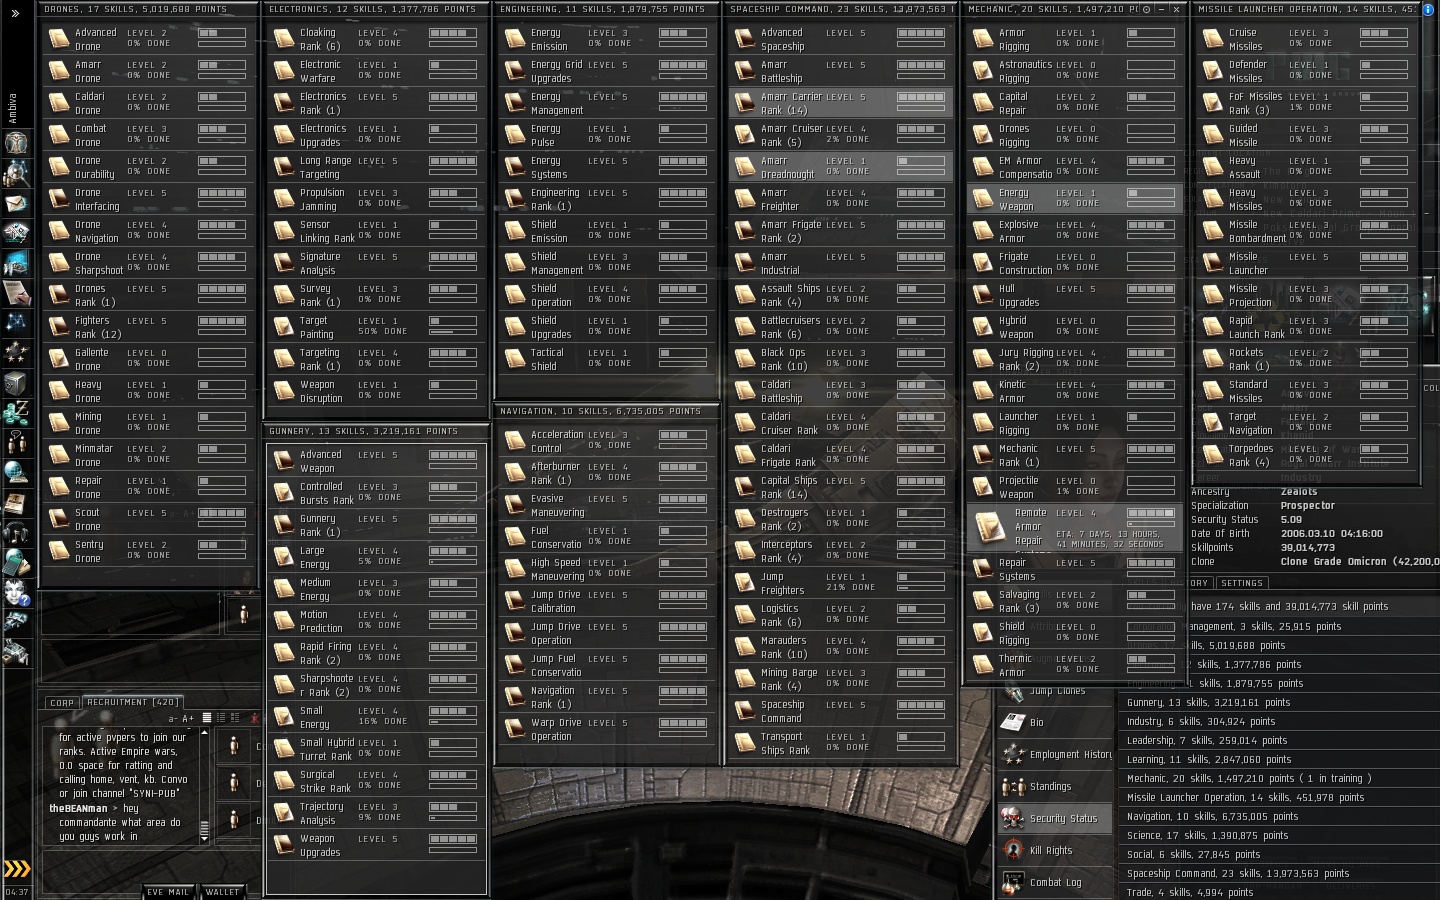Click the Cloaking skill book icon
The image size is (1440, 900).
pos(285,39)
